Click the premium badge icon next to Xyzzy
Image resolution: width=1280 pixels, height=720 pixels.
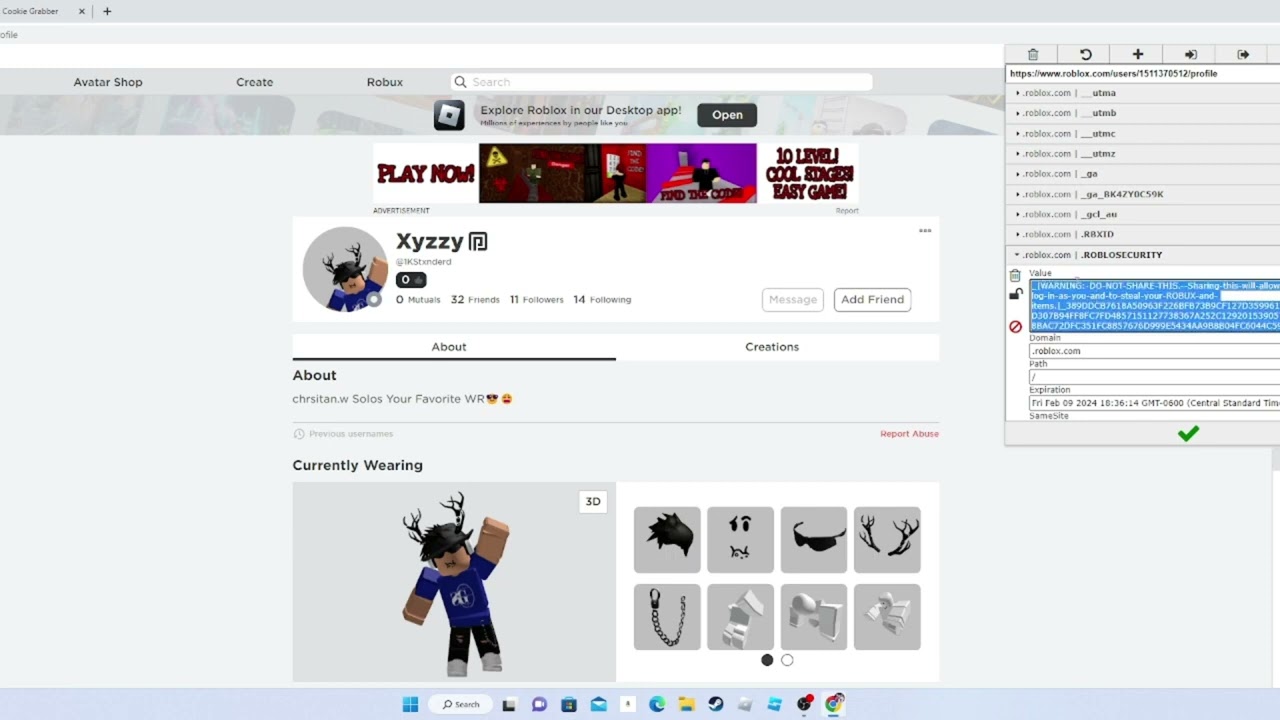(478, 242)
